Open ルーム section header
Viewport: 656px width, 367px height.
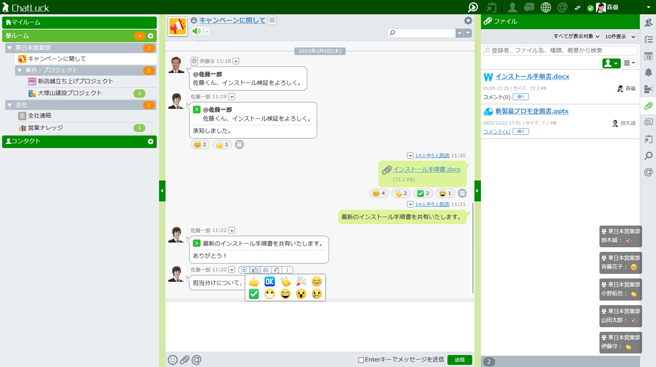pyautogui.click(x=79, y=36)
